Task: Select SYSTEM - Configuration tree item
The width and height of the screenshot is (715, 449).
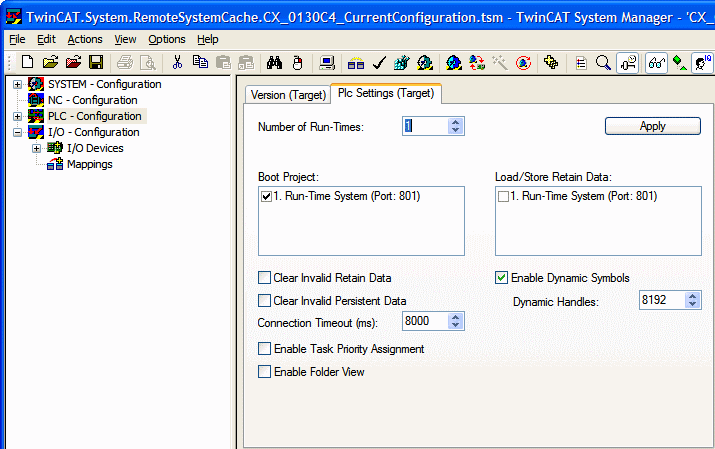Action: (104, 84)
